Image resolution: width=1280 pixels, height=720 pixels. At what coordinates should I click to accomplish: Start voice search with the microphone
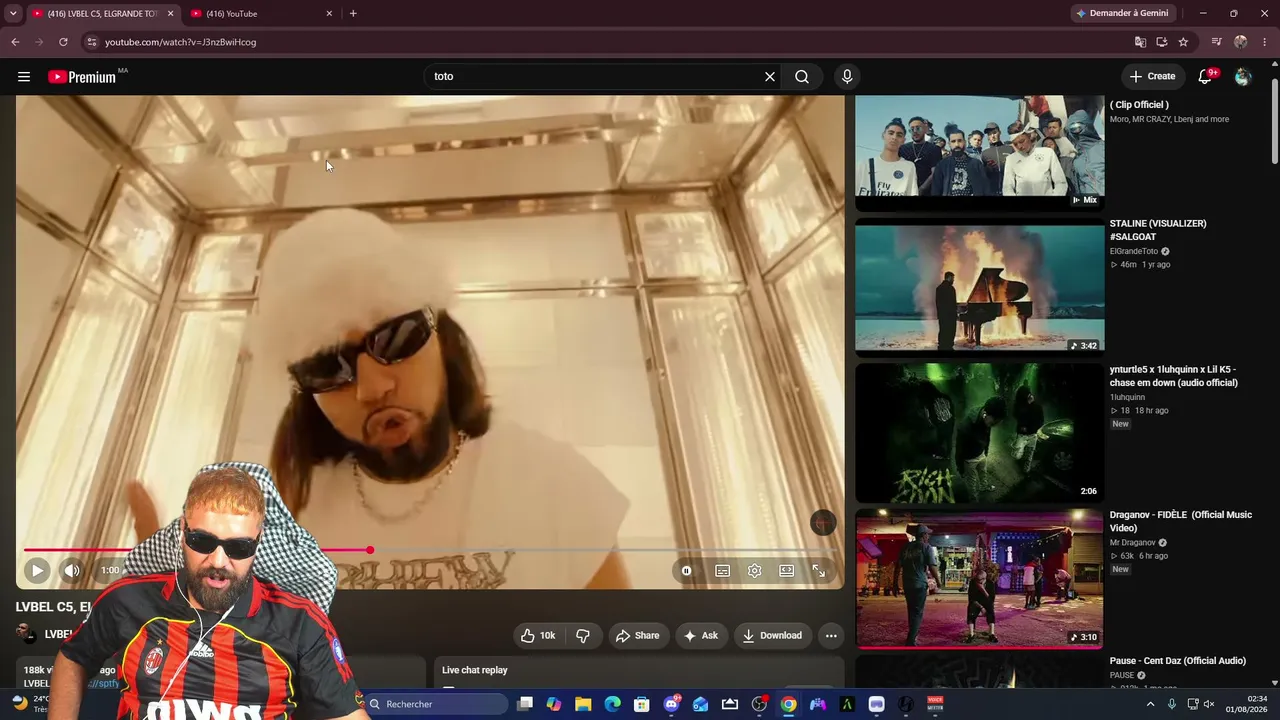pos(847,77)
